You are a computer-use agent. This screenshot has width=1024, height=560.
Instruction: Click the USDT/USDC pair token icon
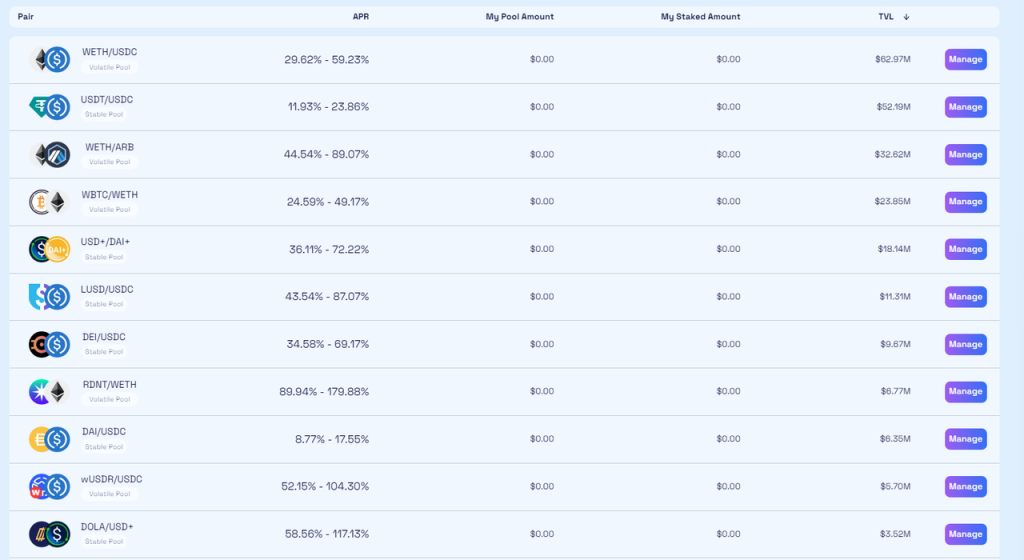tap(49, 107)
